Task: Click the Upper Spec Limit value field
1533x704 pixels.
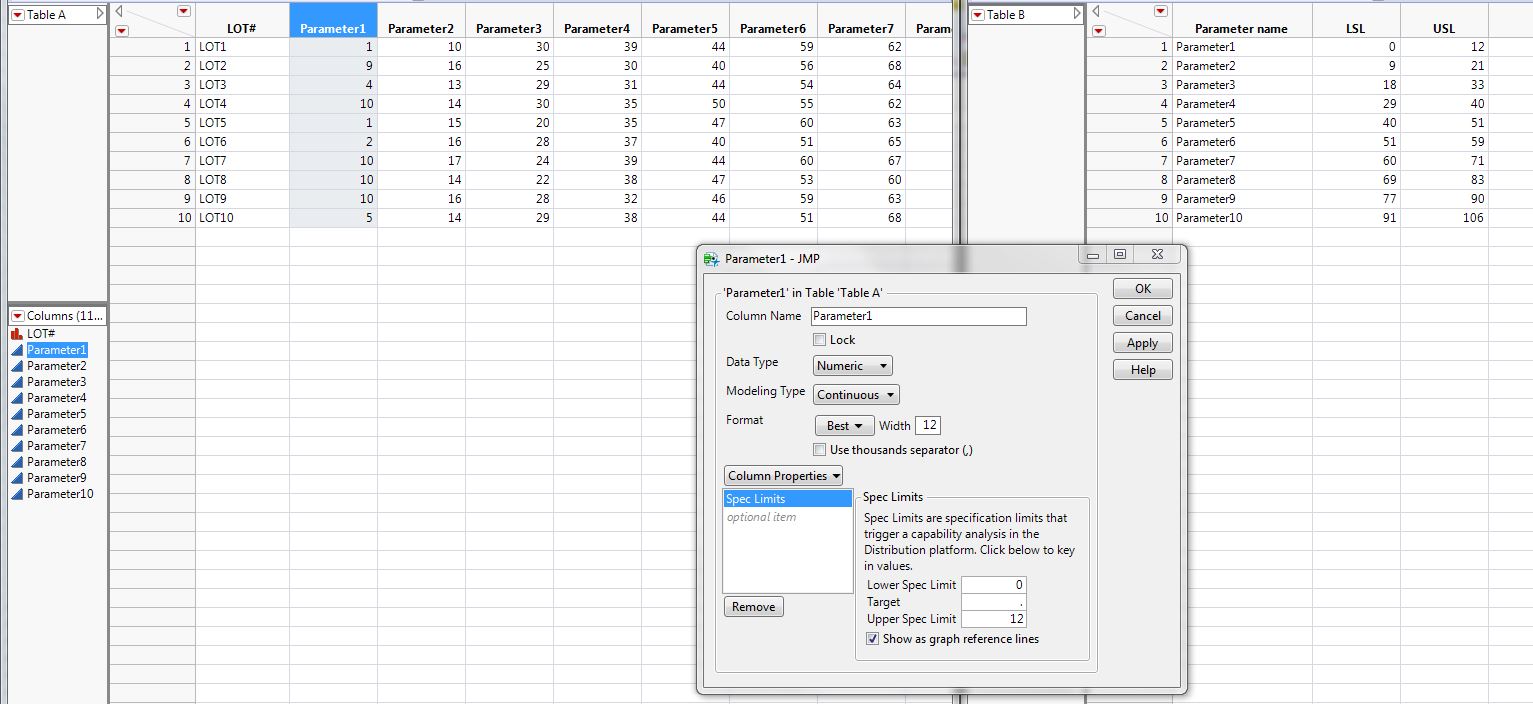Action: pos(993,618)
